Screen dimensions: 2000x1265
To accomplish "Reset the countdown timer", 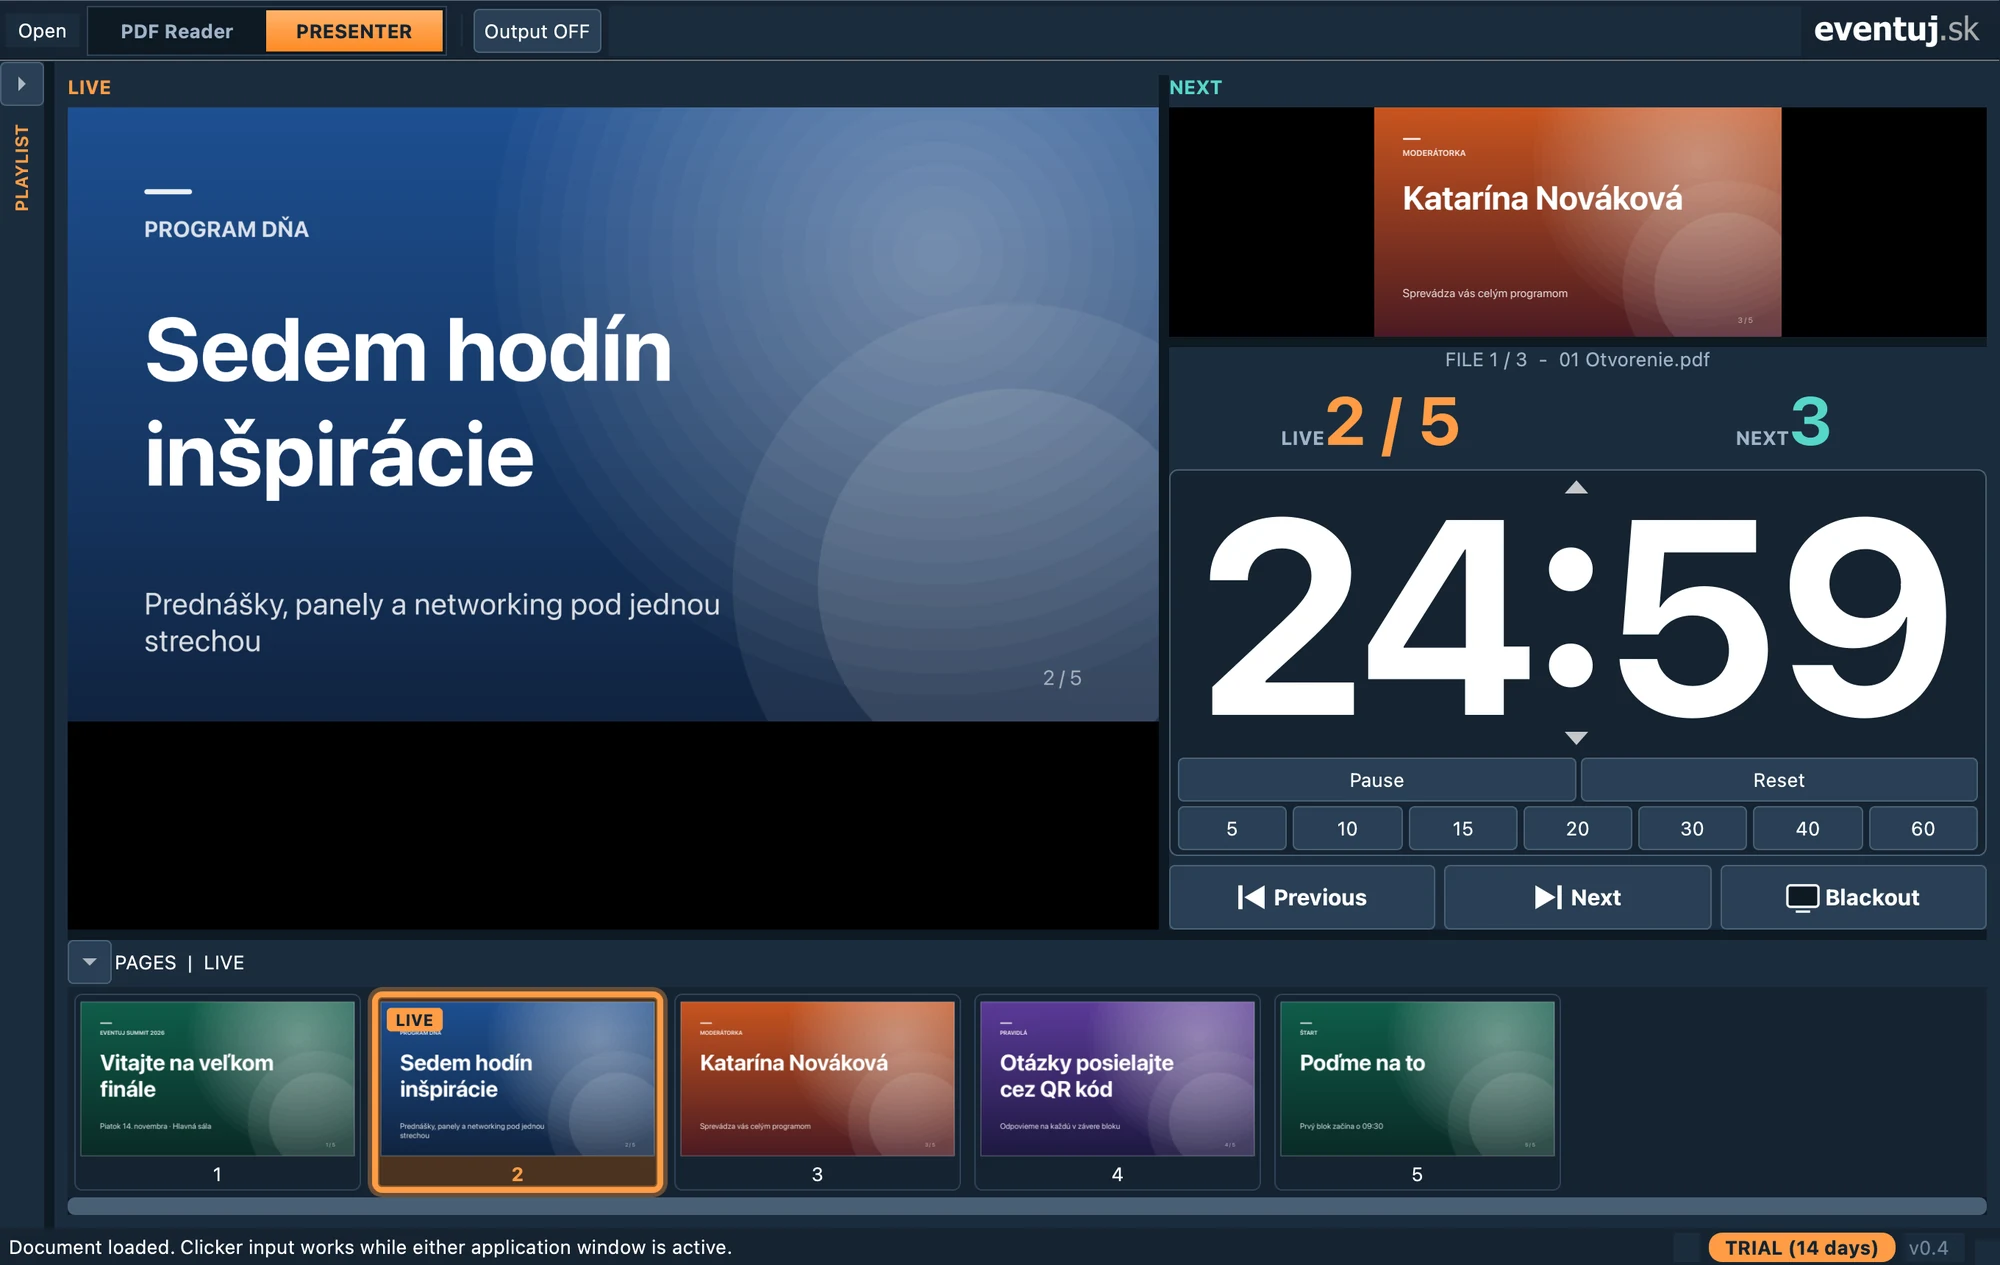I will pos(1779,780).
